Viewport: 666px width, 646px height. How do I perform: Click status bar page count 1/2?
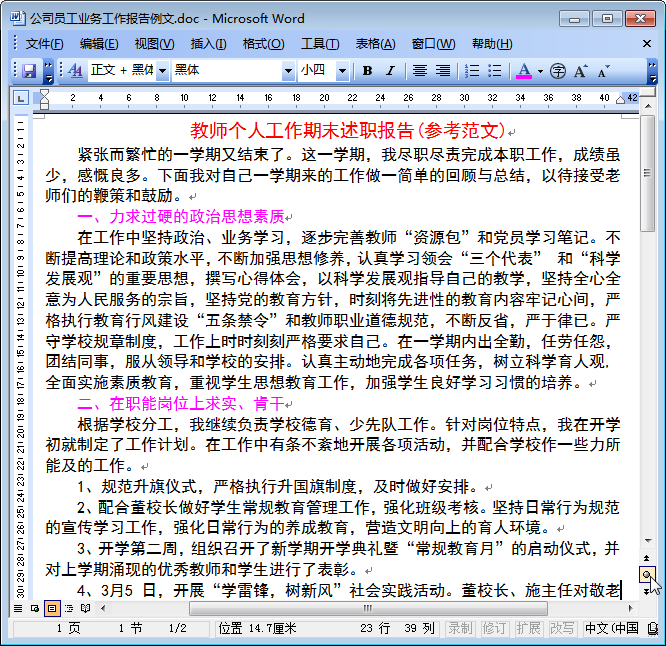click(177, 628)
